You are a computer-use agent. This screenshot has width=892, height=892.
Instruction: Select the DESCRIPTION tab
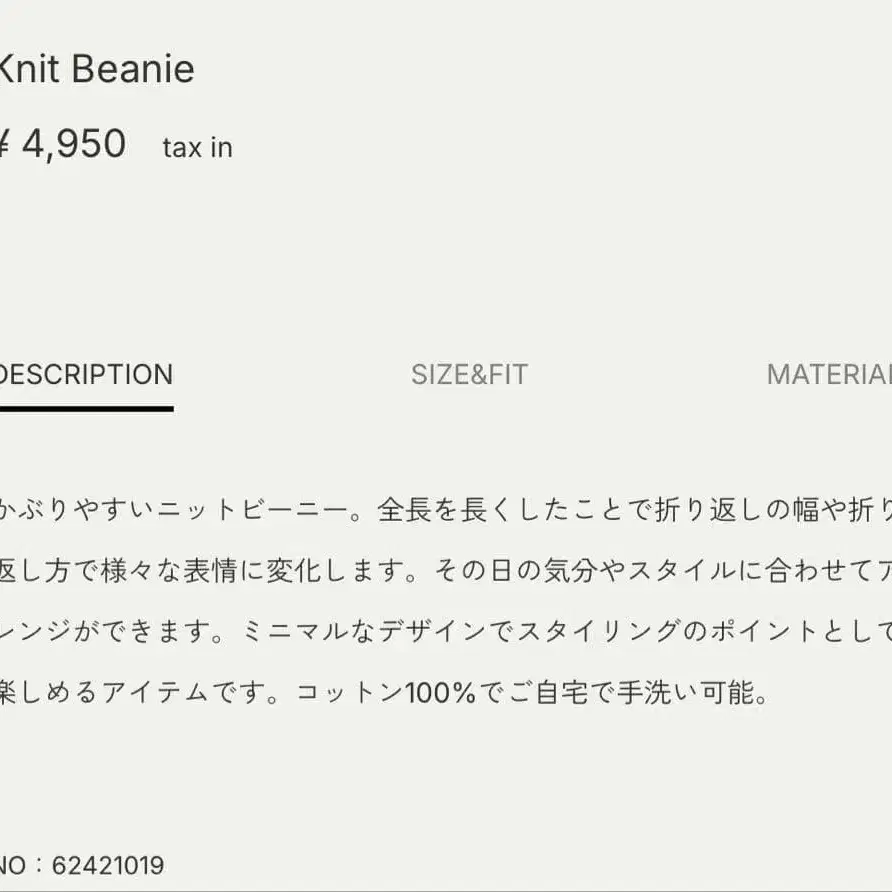pos(86,375)
